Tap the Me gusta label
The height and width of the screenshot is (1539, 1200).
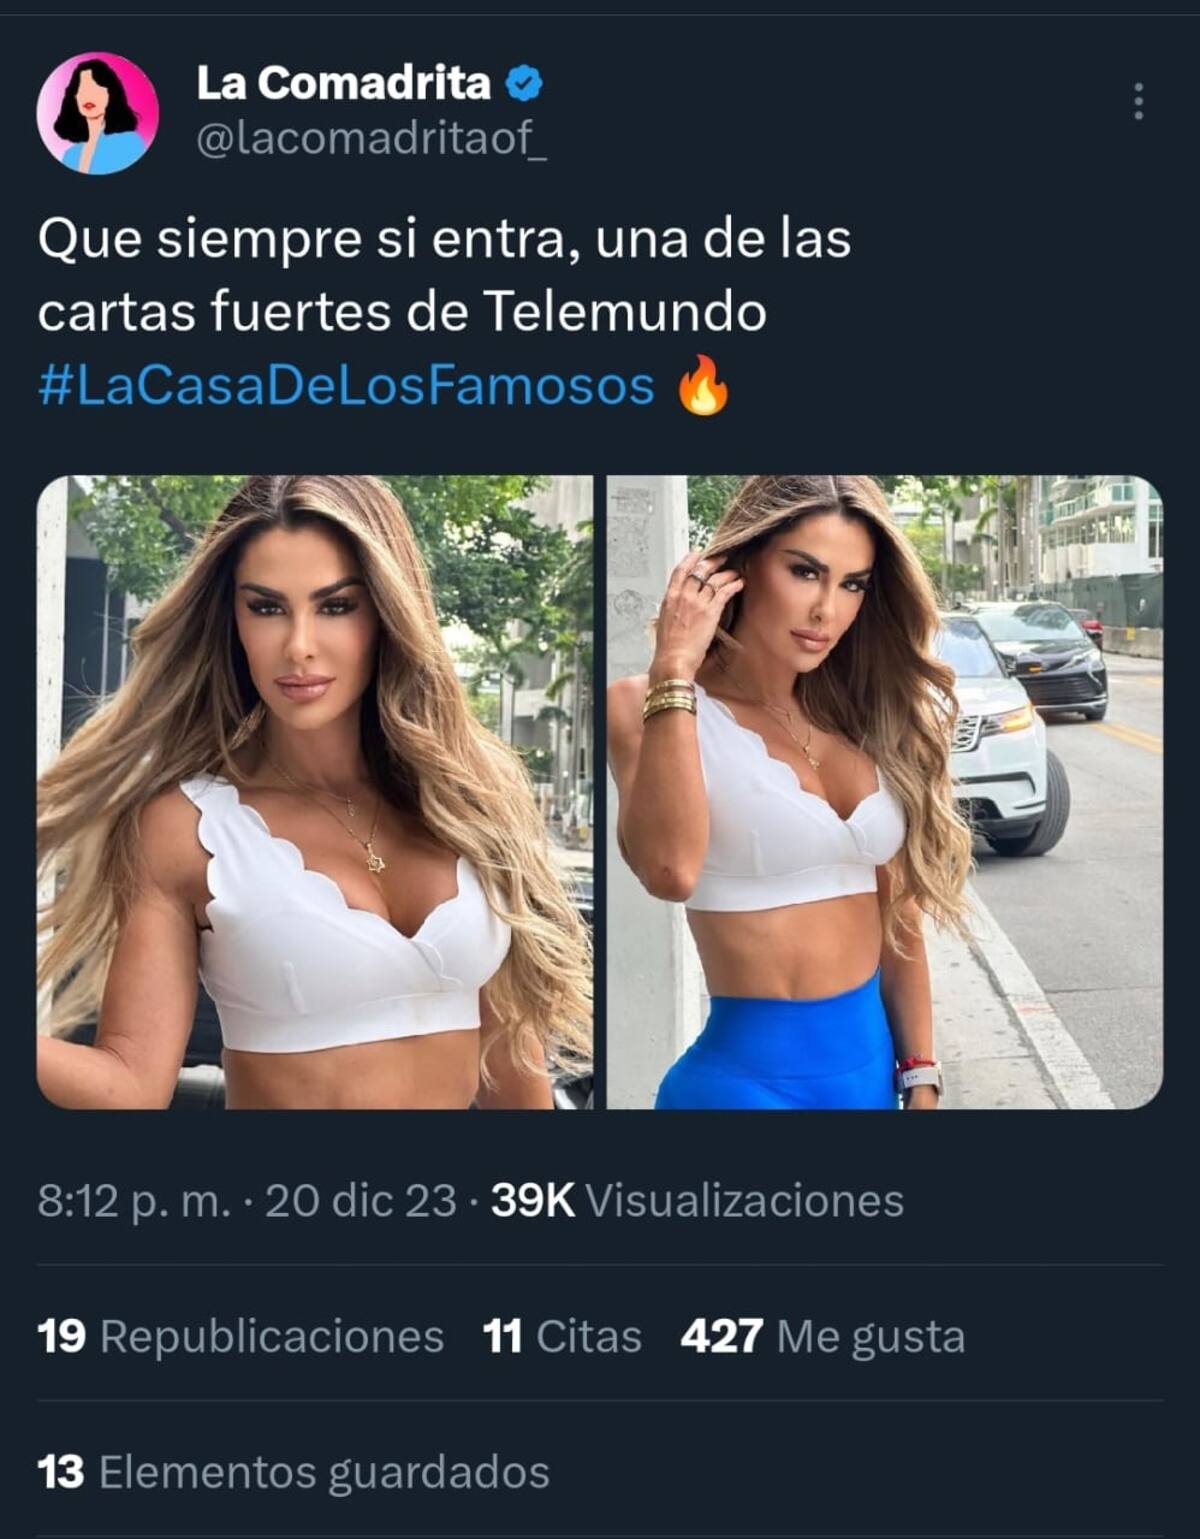871,1337
